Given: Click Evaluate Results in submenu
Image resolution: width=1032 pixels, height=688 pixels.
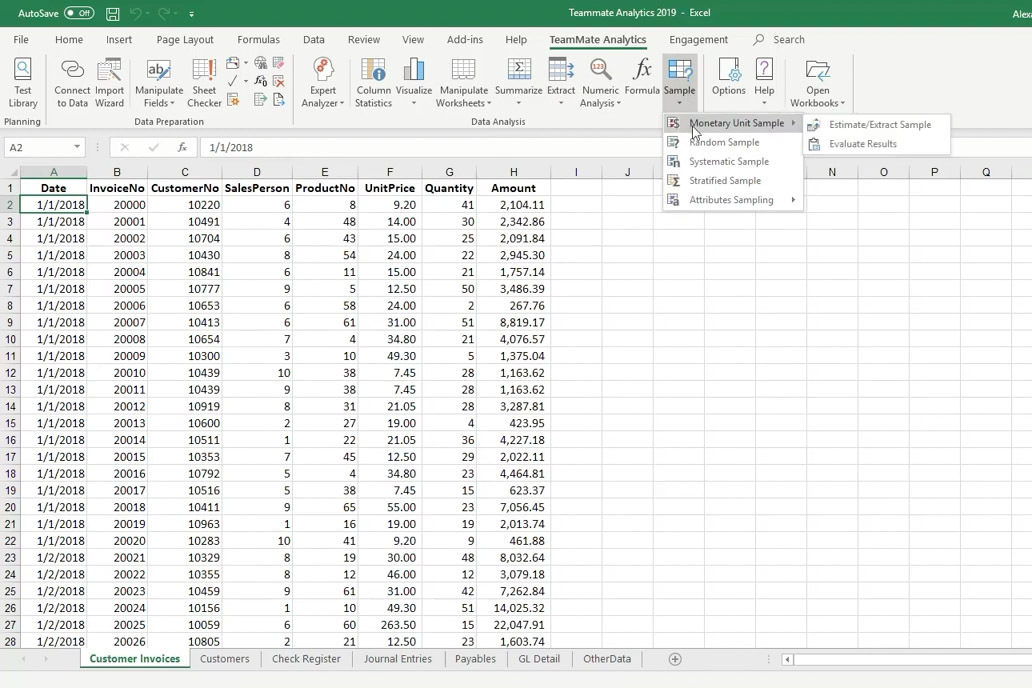Looking at the screenshot, I should [x=862, y=144].
